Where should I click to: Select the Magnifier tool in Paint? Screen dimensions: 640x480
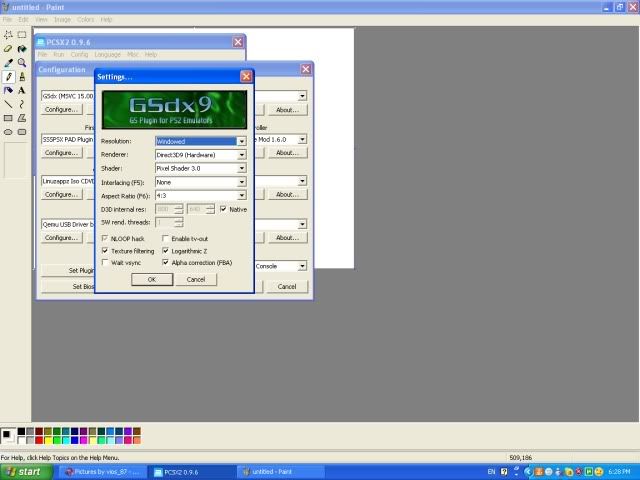22,63
